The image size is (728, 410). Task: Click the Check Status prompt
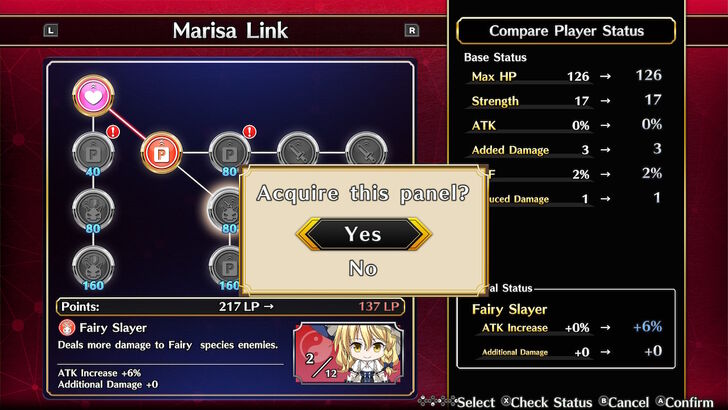[x=547, y=402]
